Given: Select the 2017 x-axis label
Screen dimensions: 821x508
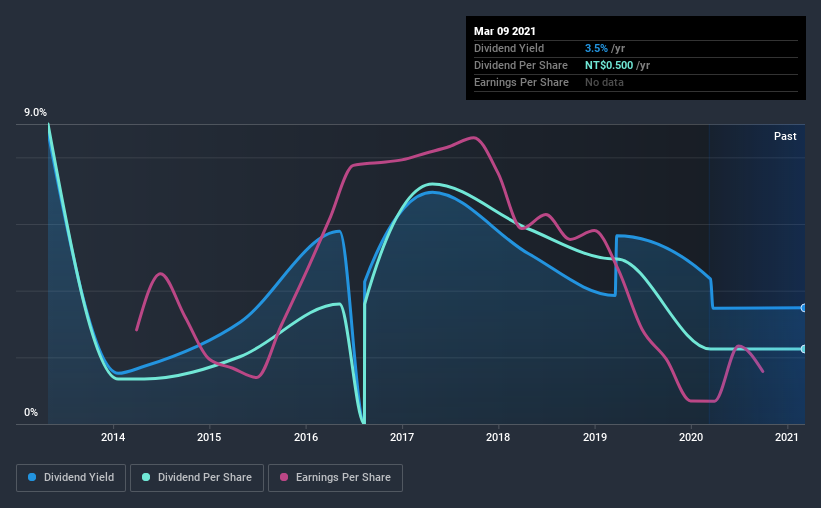Looking at the screenshot, I should [x=402, y=437].
